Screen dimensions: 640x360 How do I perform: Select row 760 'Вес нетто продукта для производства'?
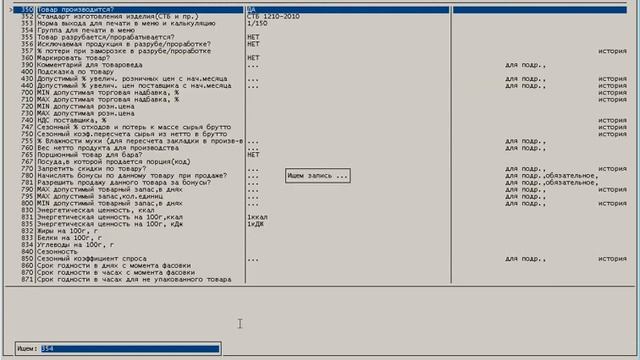(320, 148)
